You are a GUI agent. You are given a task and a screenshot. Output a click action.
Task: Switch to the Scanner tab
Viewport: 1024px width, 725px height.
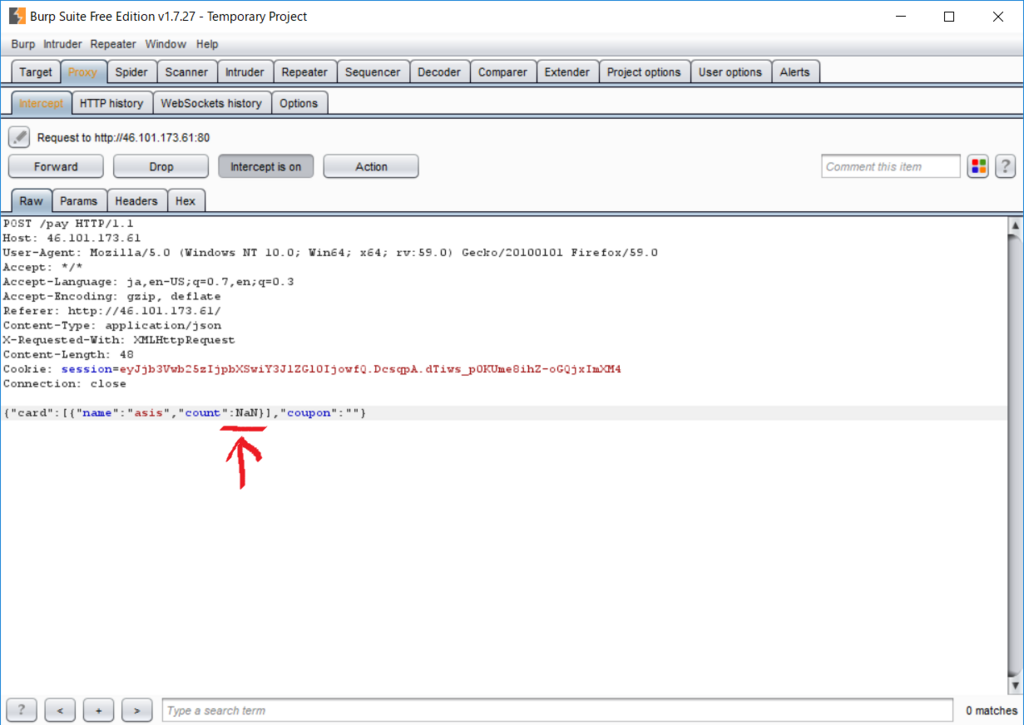[x=186, y=72]
